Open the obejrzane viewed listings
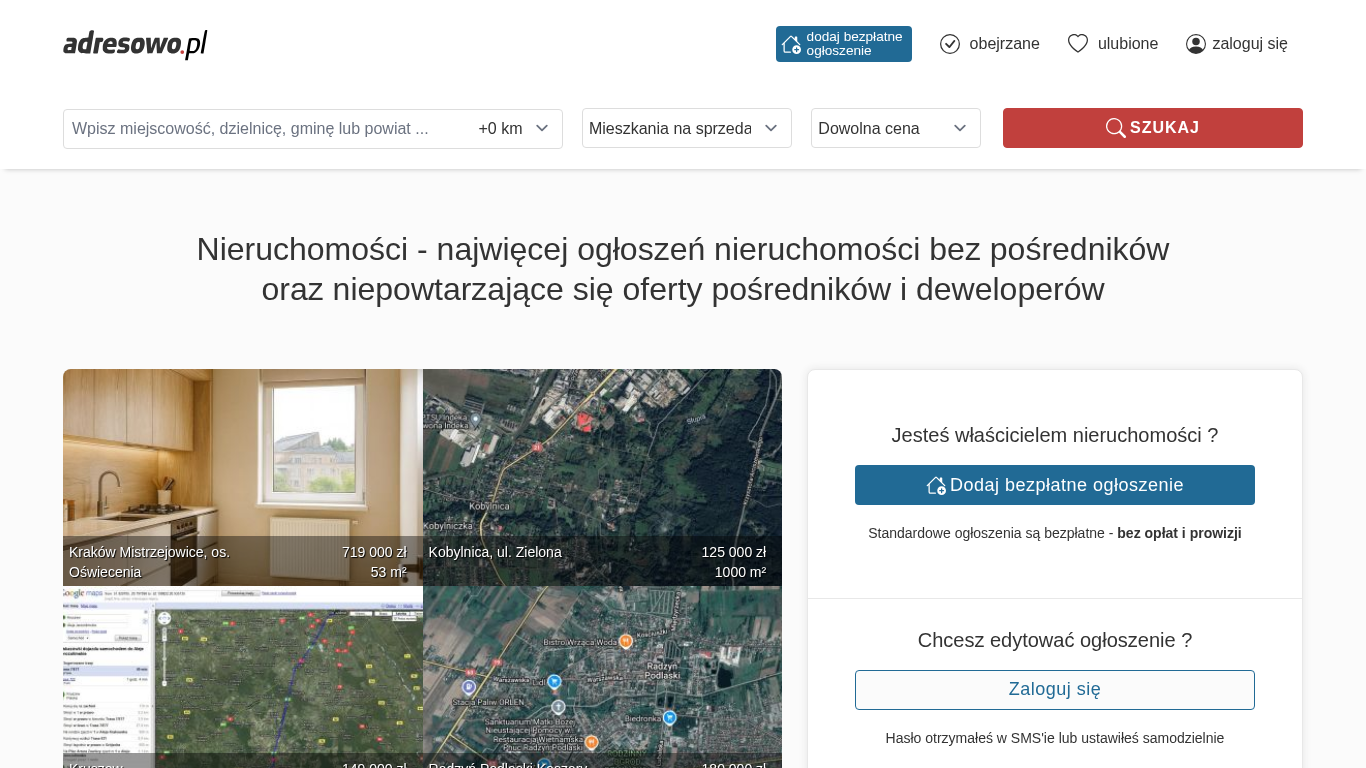The height and width of the screenshot is (768, 1366). coord(1003,44)
